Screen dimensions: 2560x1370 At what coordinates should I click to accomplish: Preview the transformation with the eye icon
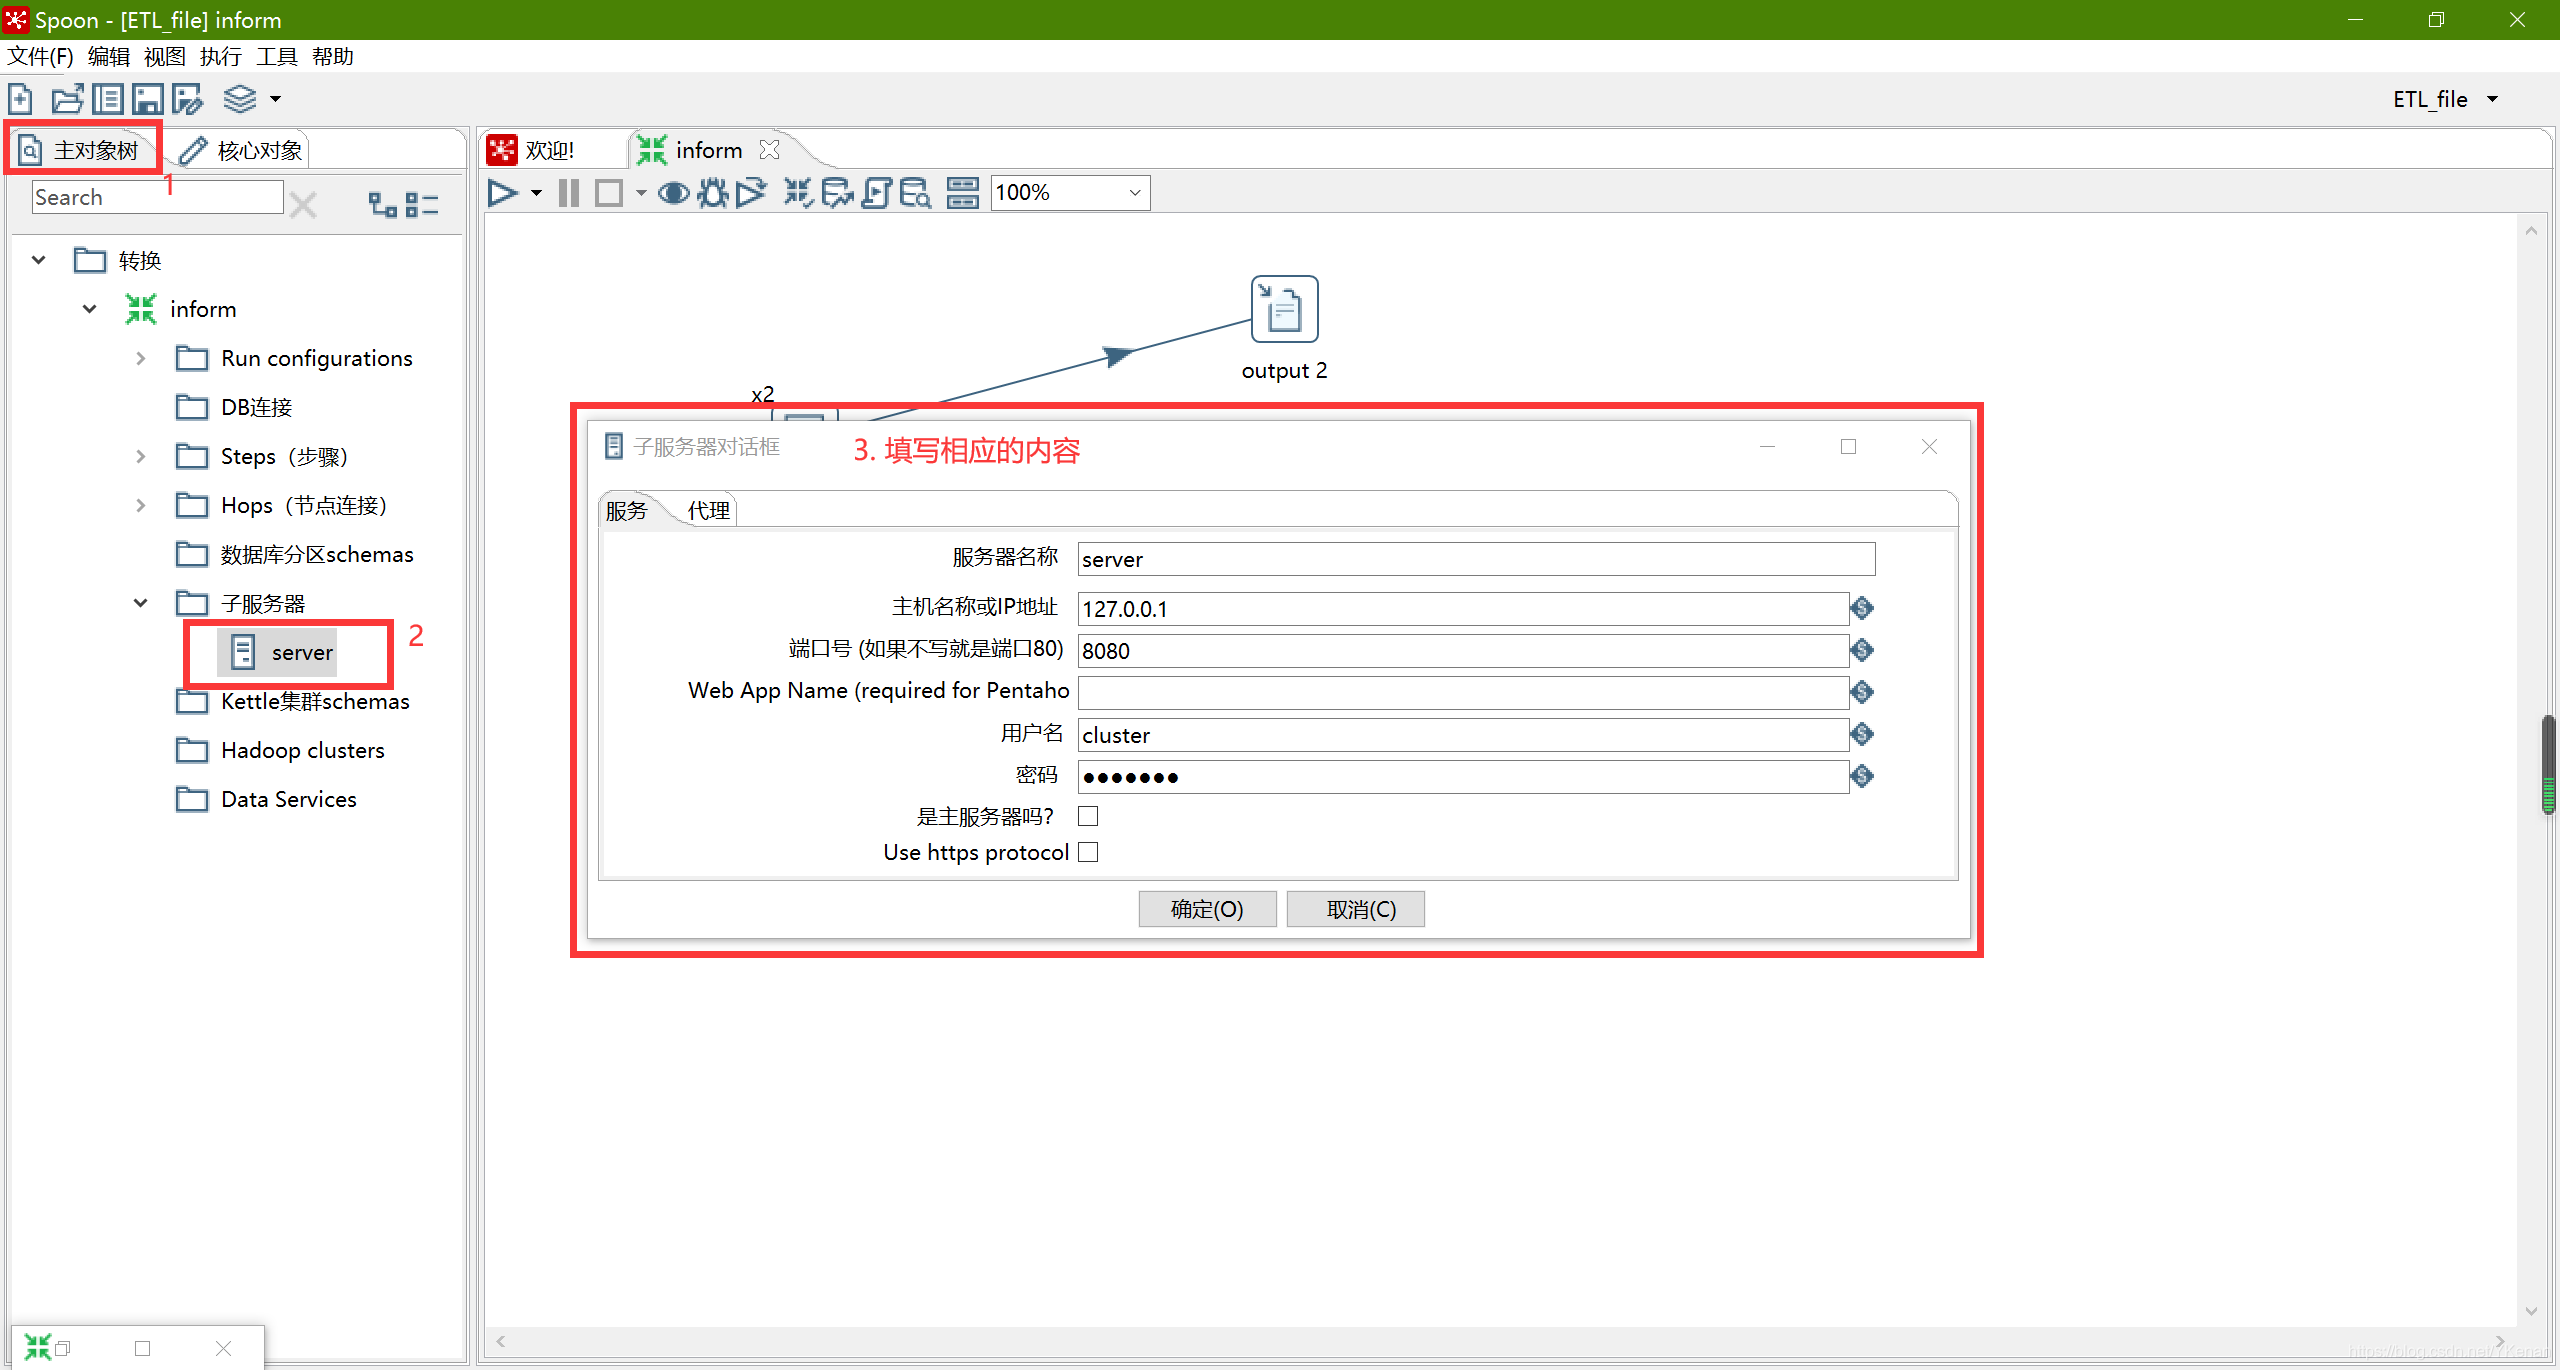(x=673, y=193)
